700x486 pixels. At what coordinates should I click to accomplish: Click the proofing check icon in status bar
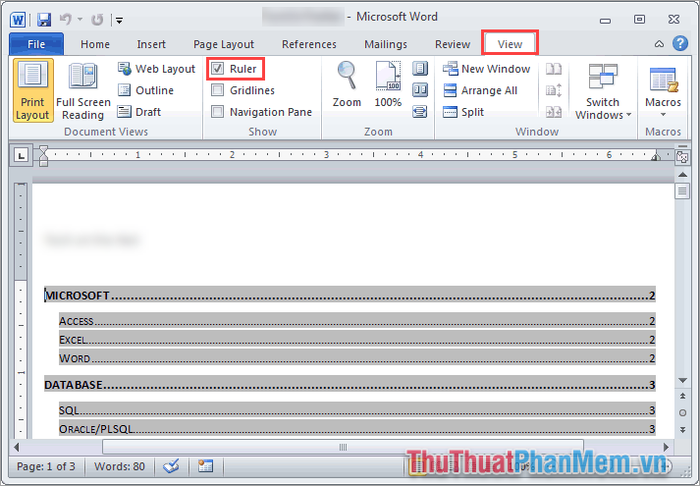point(171,466)
